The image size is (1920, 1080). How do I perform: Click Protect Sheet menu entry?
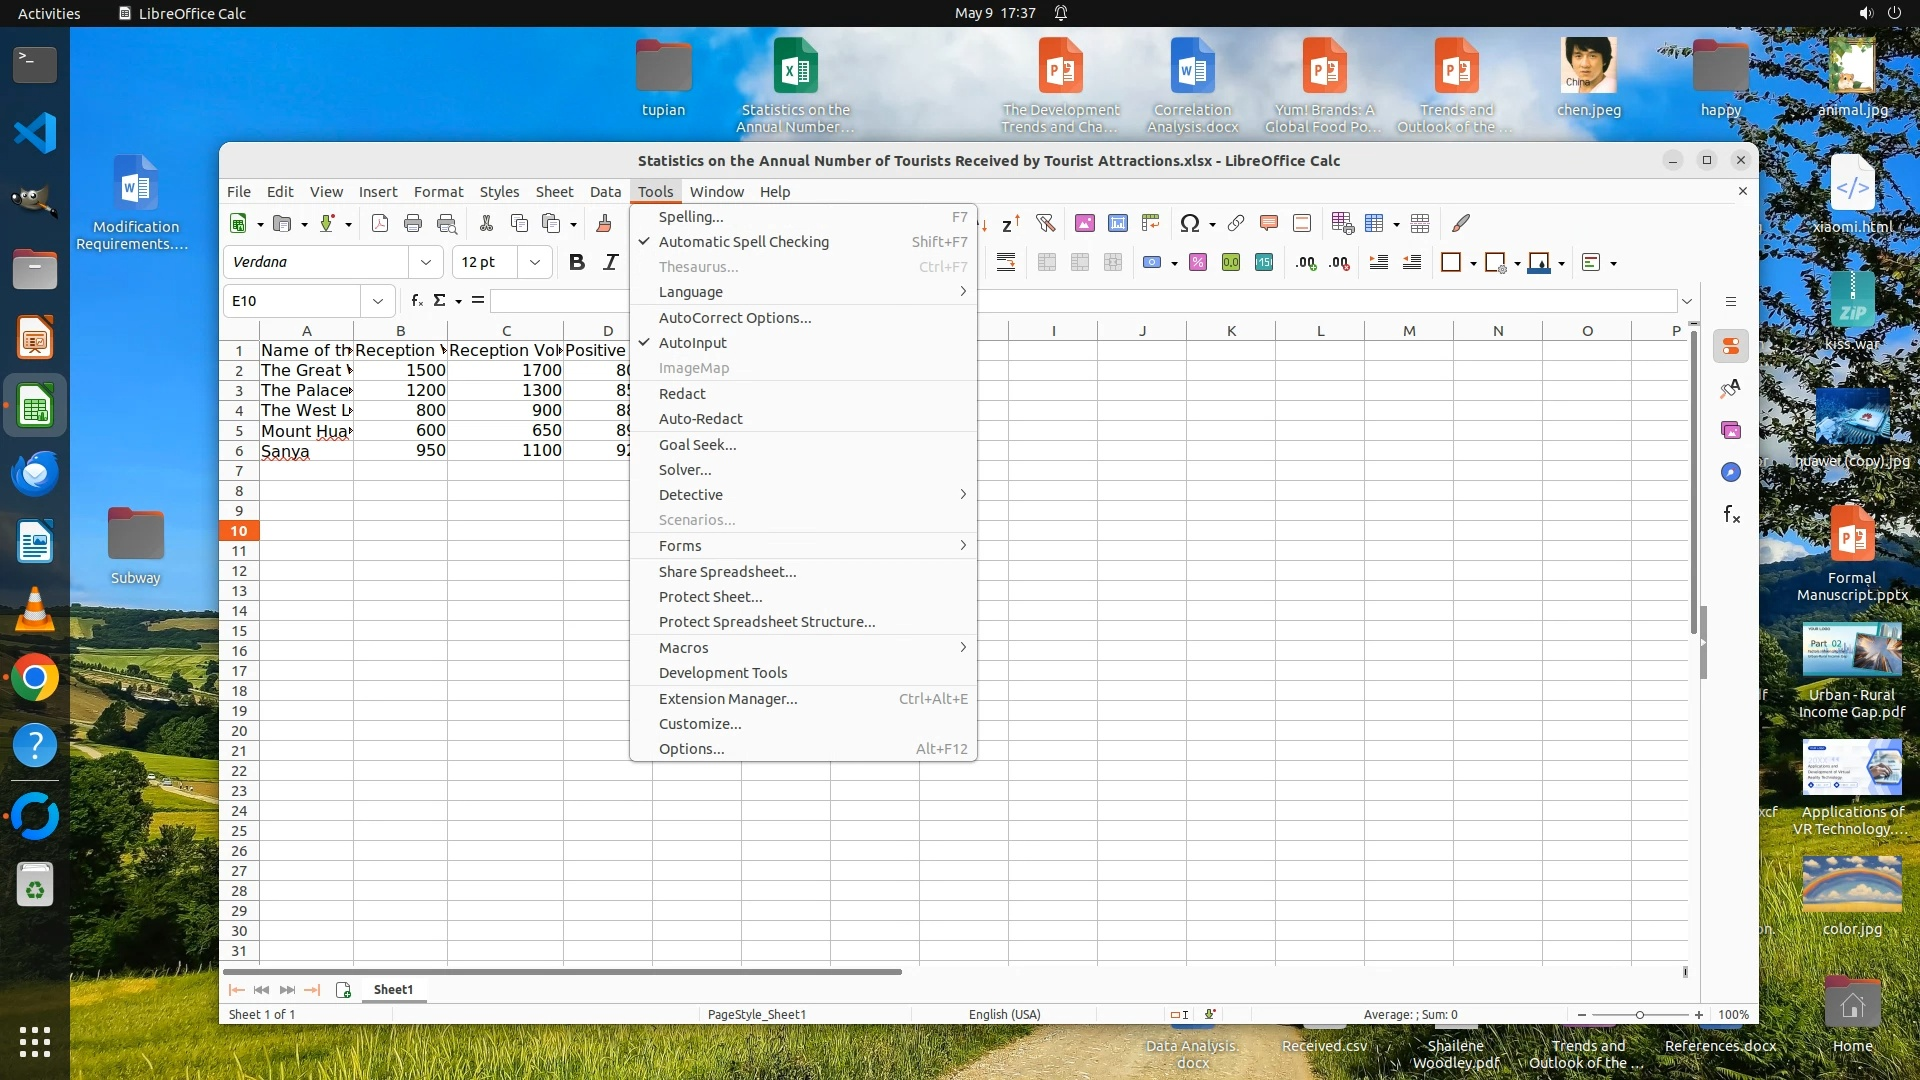coord(710,597)
